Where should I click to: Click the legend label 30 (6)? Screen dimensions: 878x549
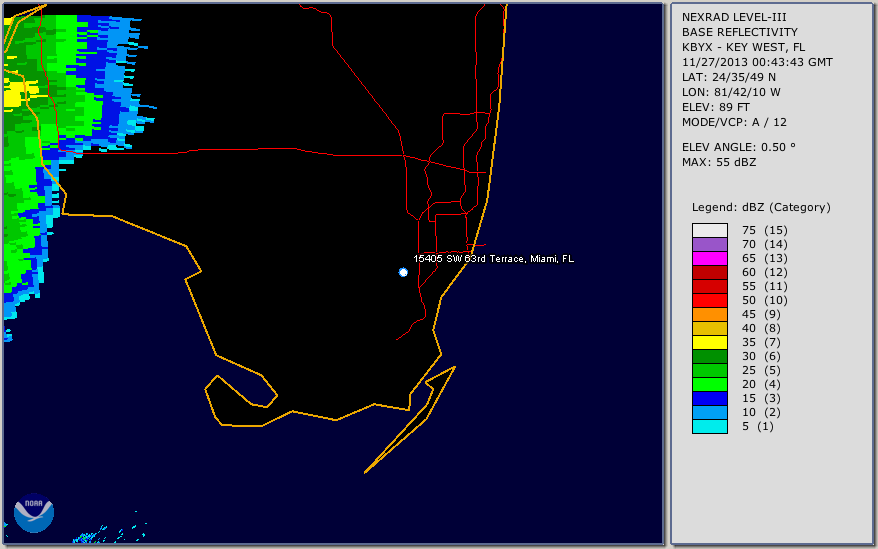[761, 356]
